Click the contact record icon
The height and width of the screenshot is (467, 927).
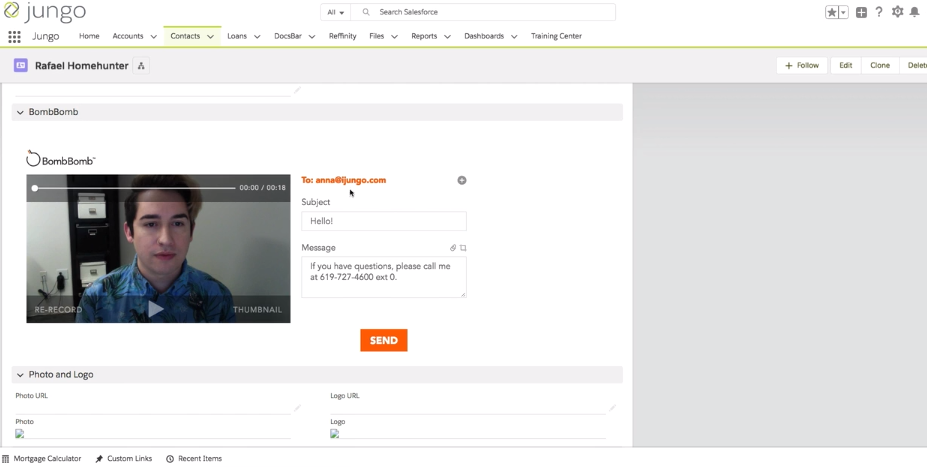21,66
